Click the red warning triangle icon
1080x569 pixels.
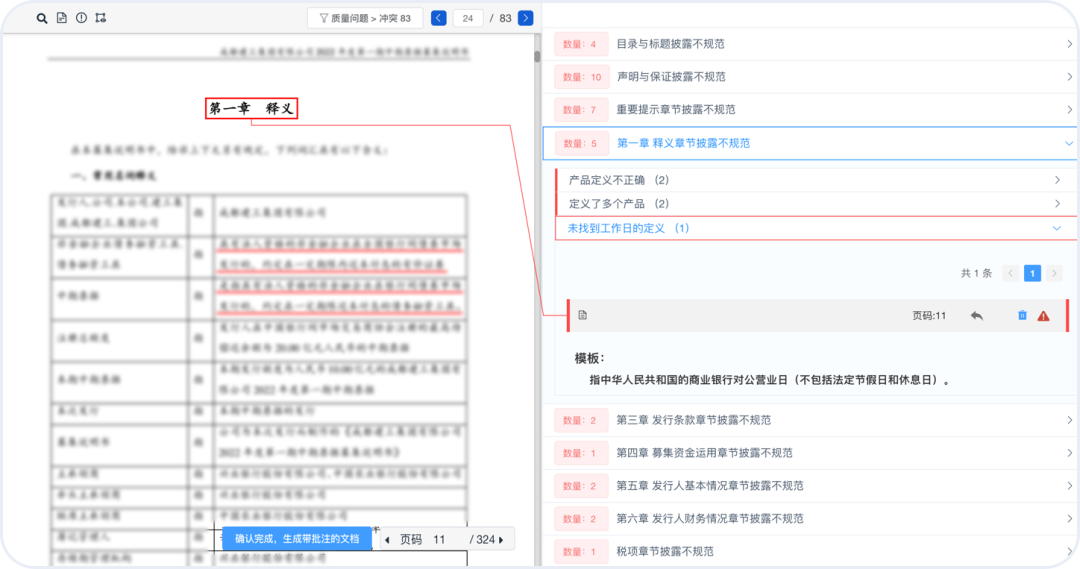pos(1043,315)
